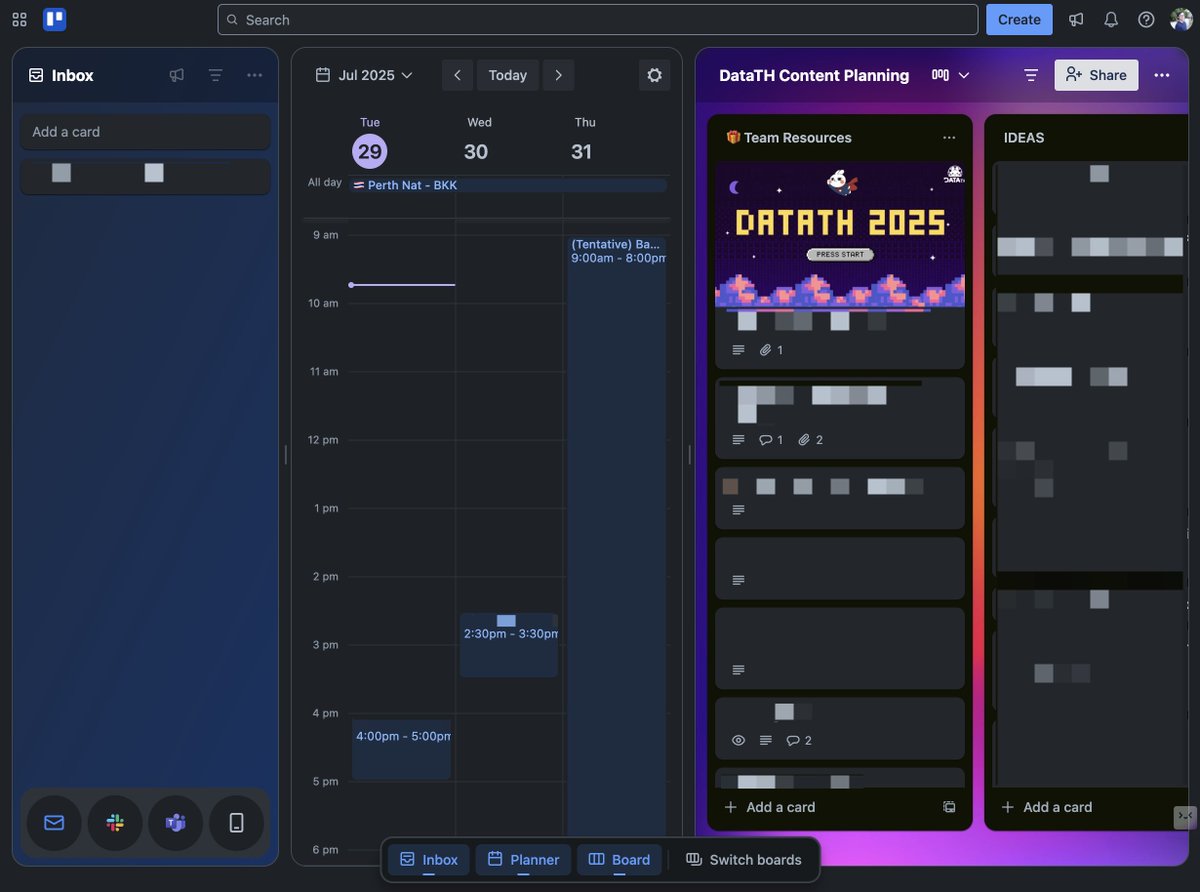Open Team Resources list actions menu
The height and width of the screenshot is (892, 1200).
(949, 138)
